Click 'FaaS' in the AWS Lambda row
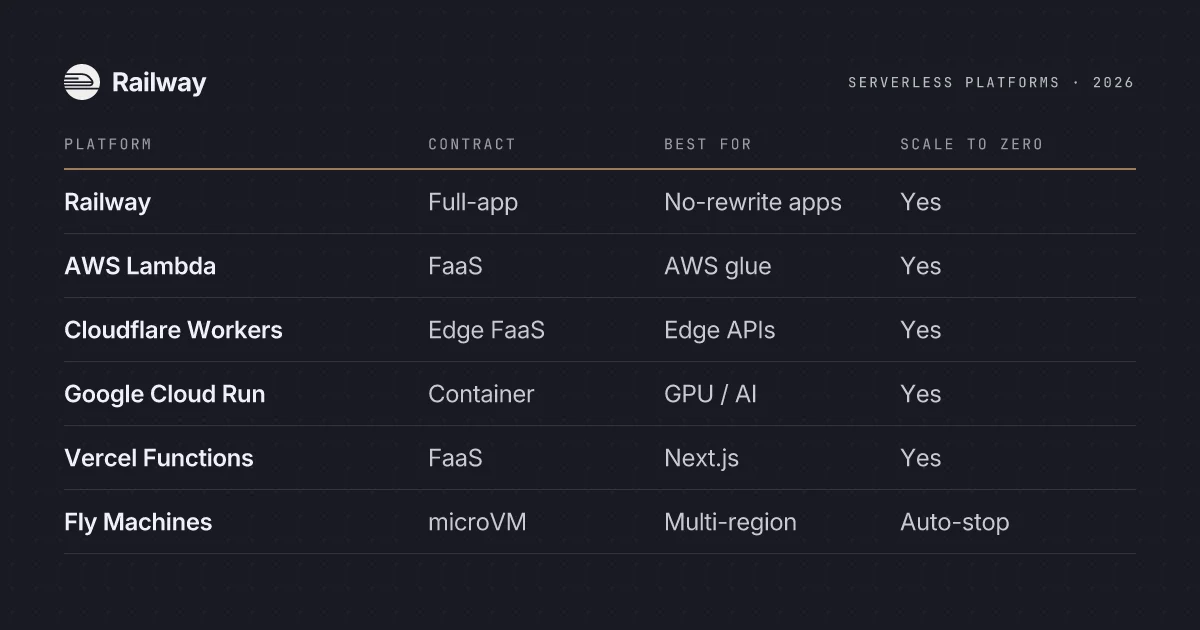The image size is (1200, 630). point(455,266)
